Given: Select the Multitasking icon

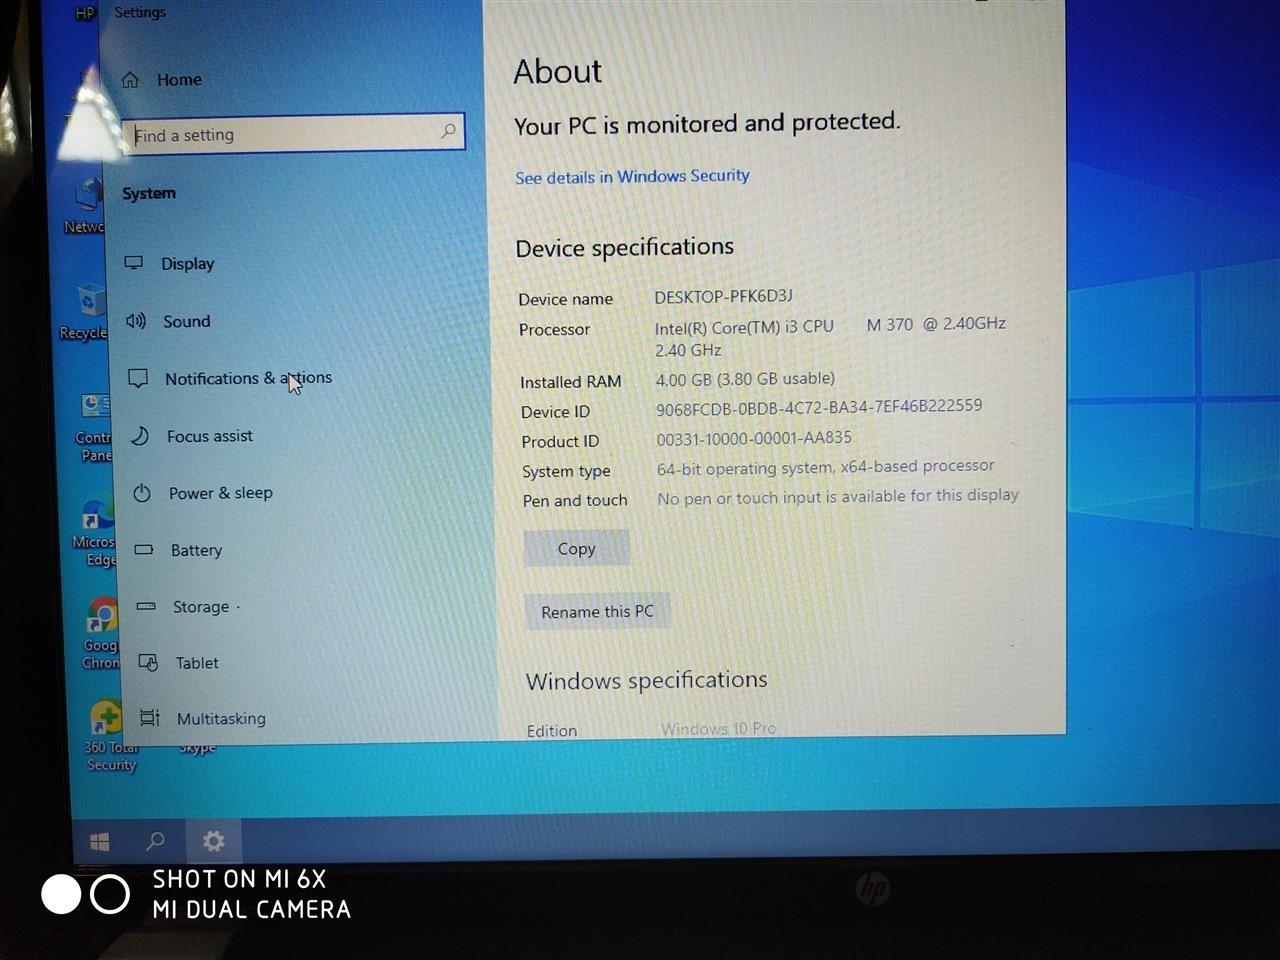Looking at the screenshot, I should tap(150, 717).
